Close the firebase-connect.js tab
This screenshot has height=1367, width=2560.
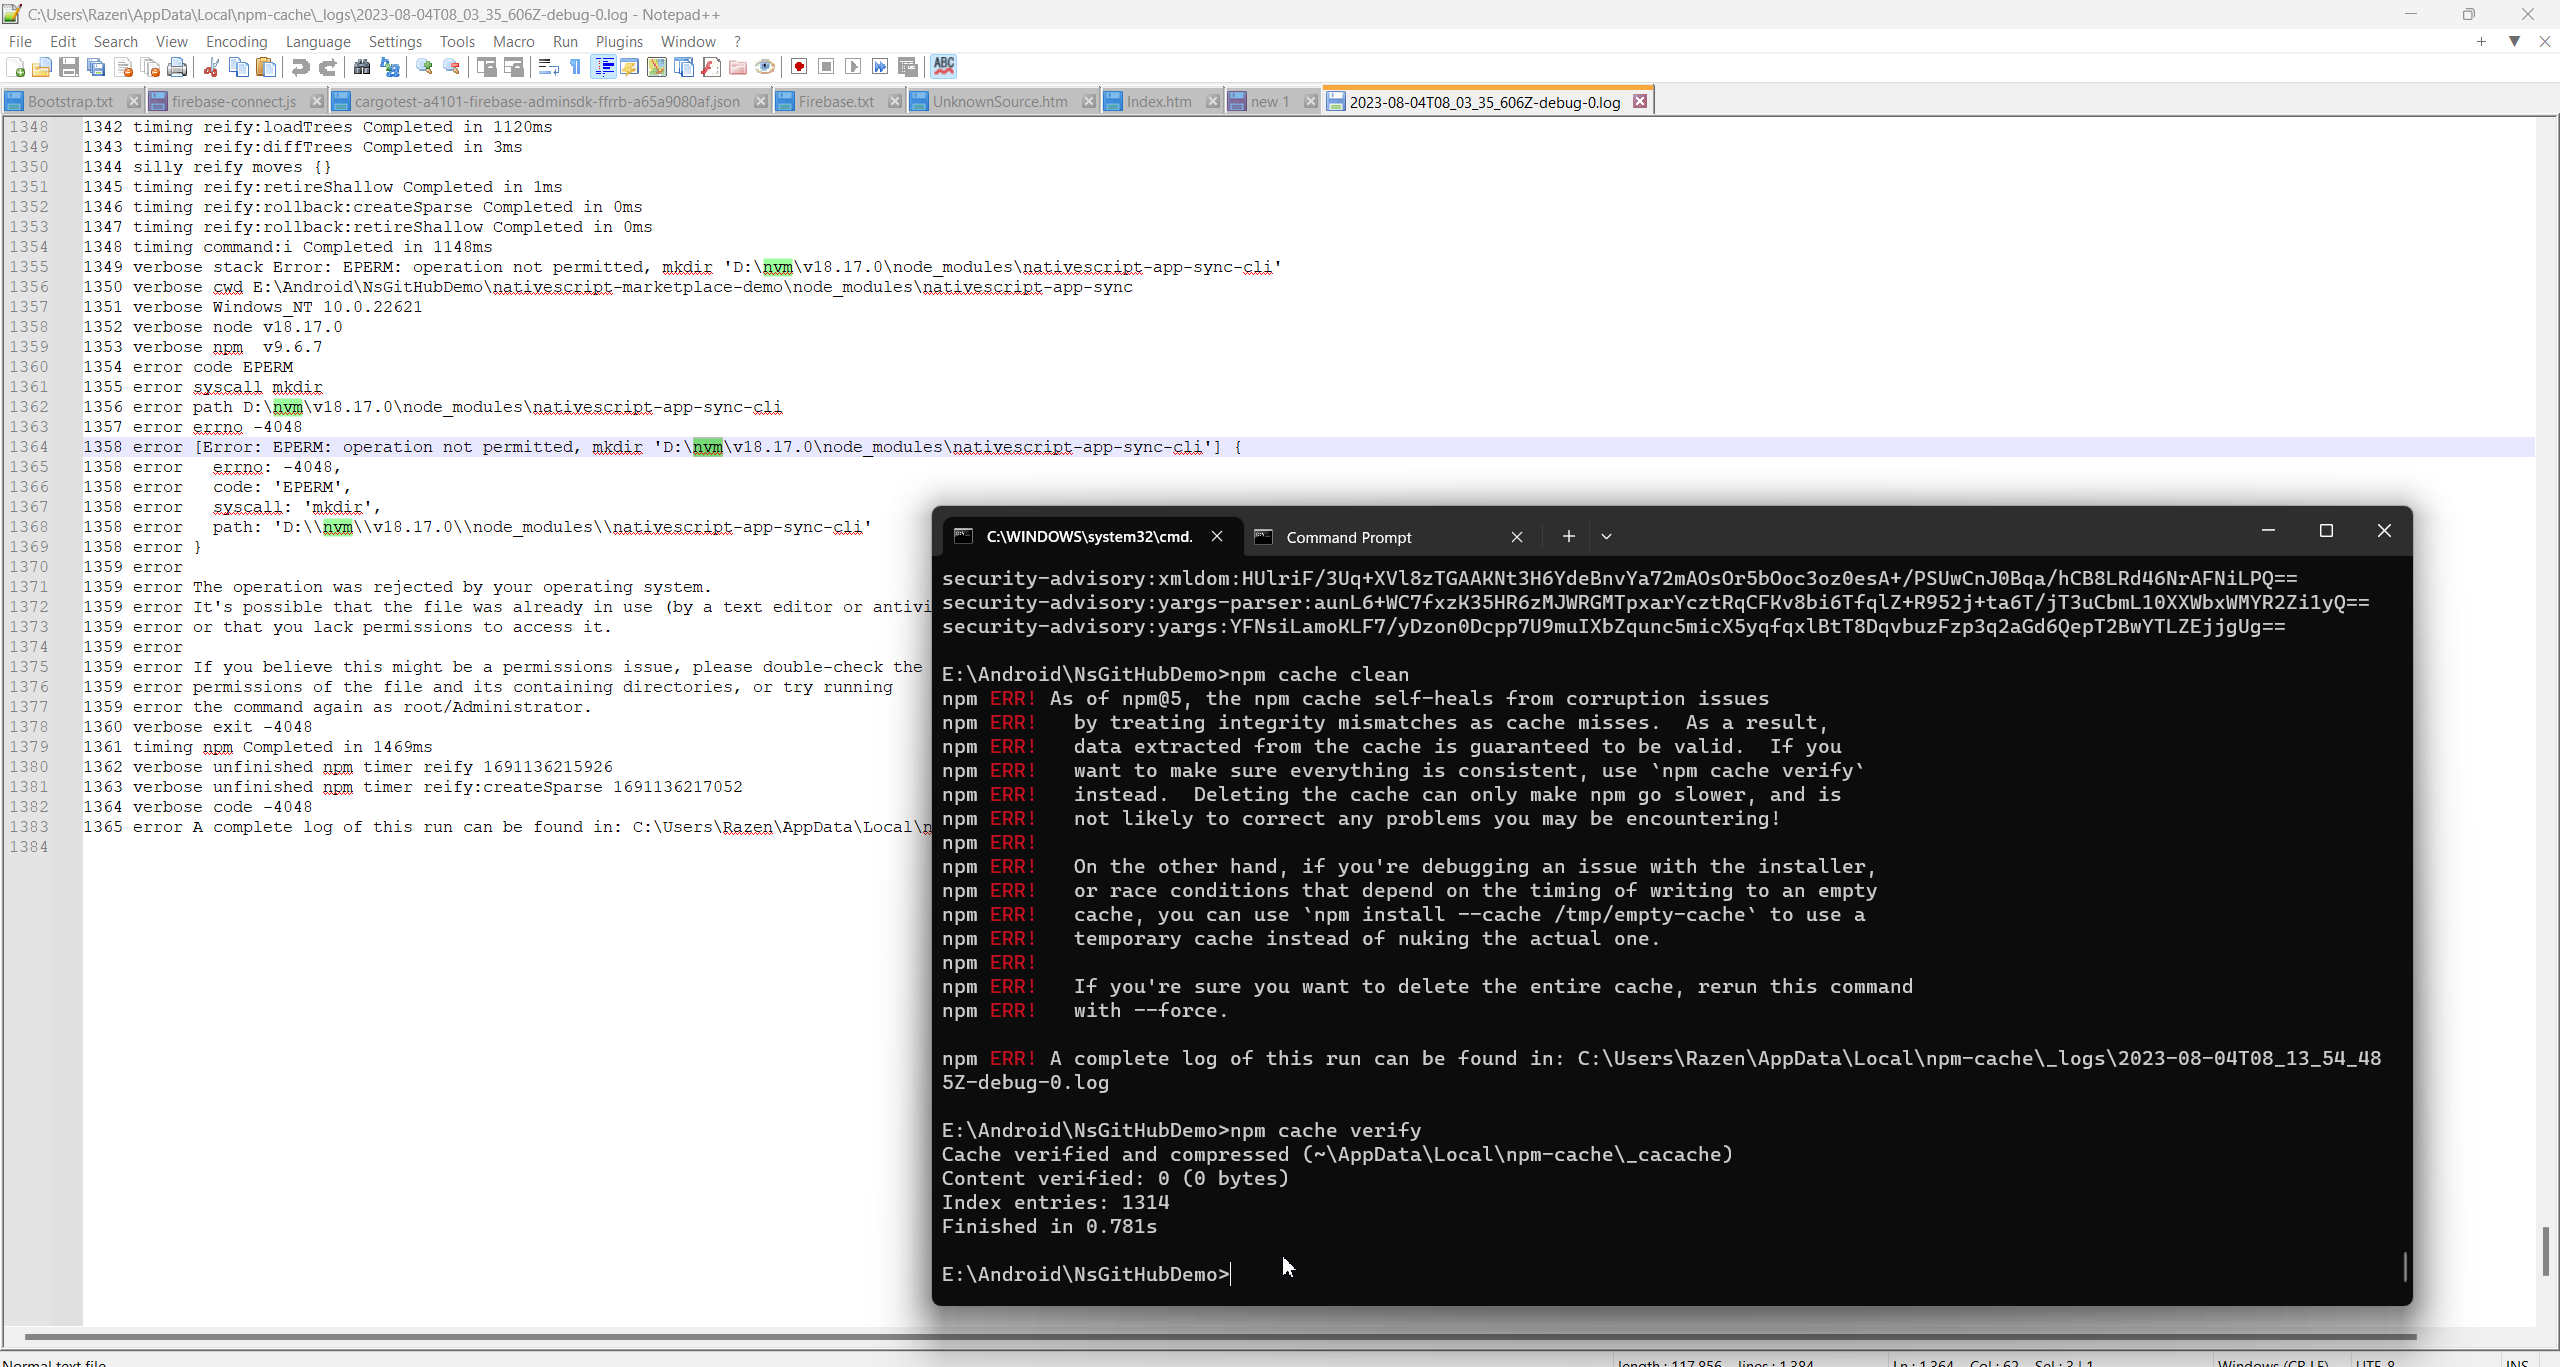[x=316, y=101]
